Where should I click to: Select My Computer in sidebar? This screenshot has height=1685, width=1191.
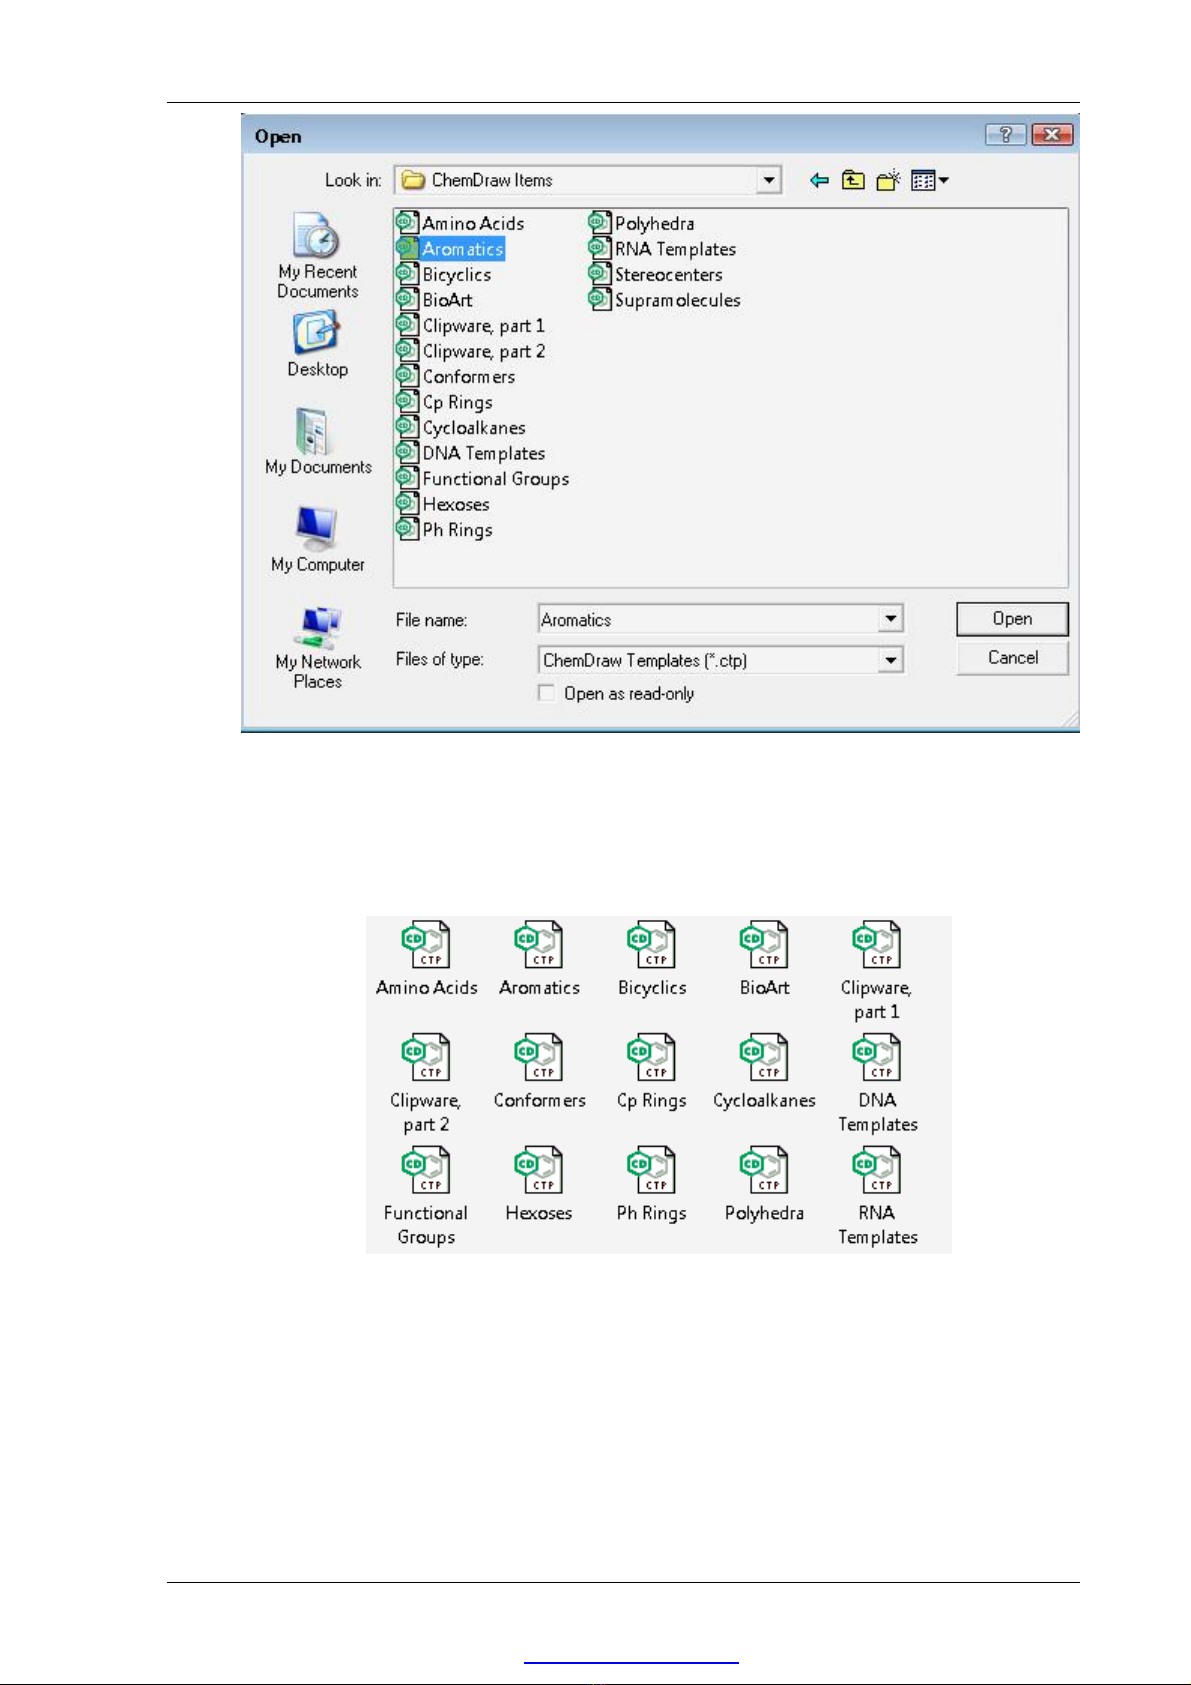point(317,539)
